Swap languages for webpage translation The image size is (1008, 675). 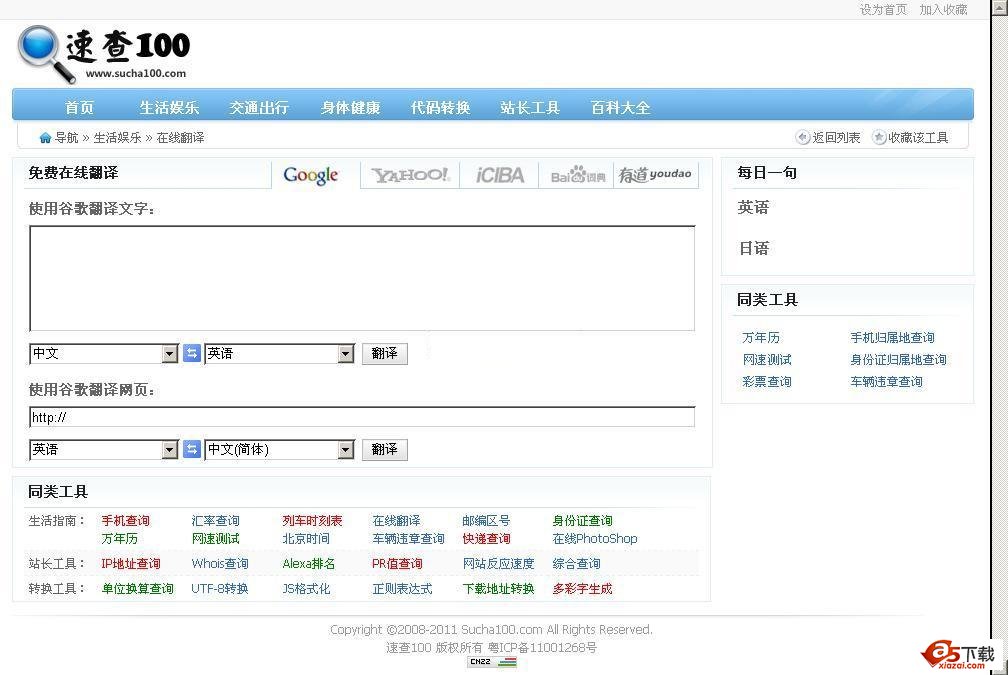point(192,449)
